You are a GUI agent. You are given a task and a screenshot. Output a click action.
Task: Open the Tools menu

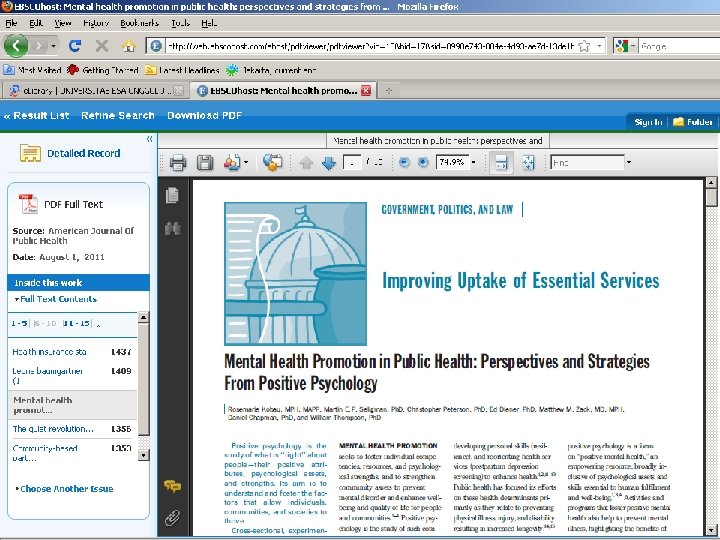point(180,23)
